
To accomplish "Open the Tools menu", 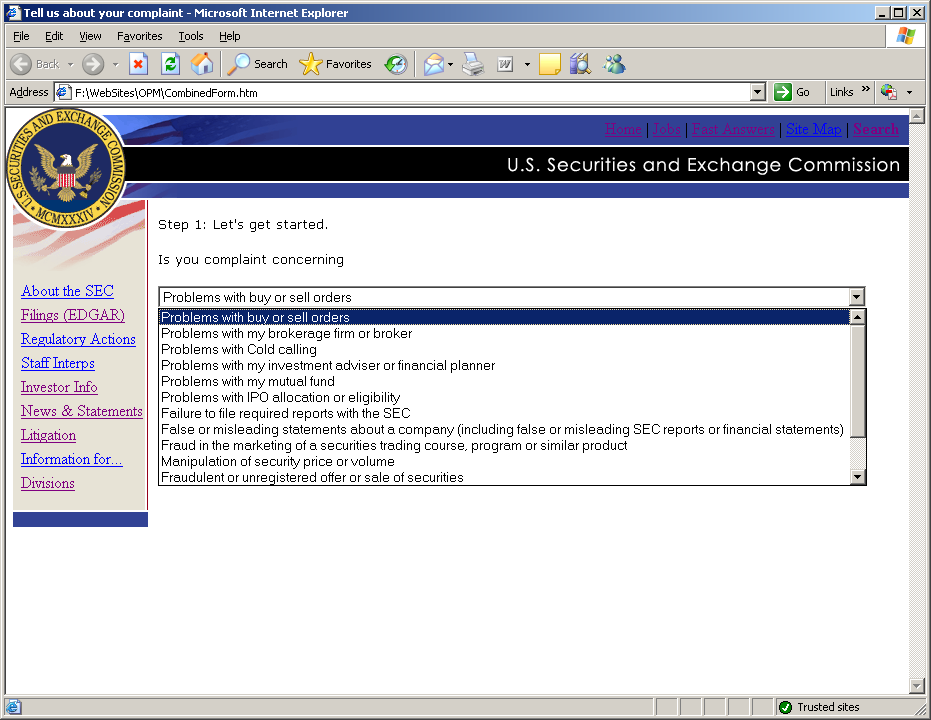I will tap(191, 36).
